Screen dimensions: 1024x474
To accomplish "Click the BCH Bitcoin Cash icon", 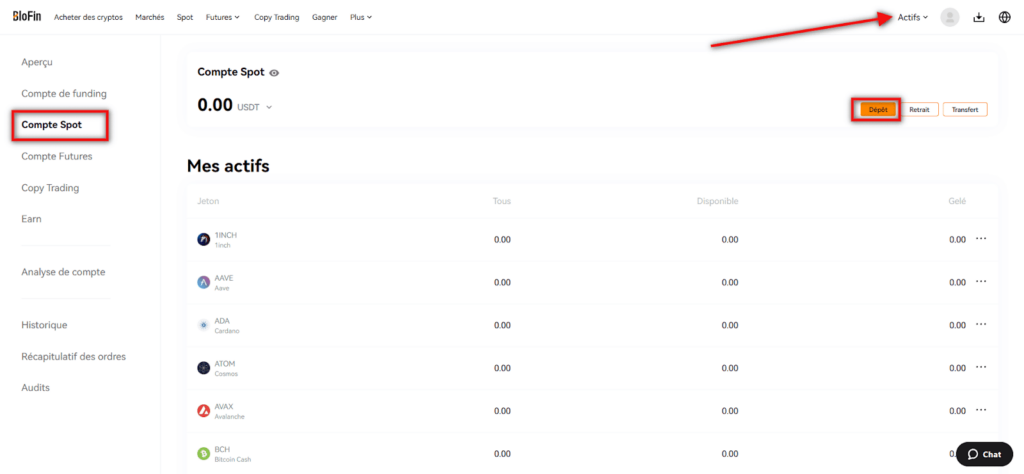I will tap(204, 454).
